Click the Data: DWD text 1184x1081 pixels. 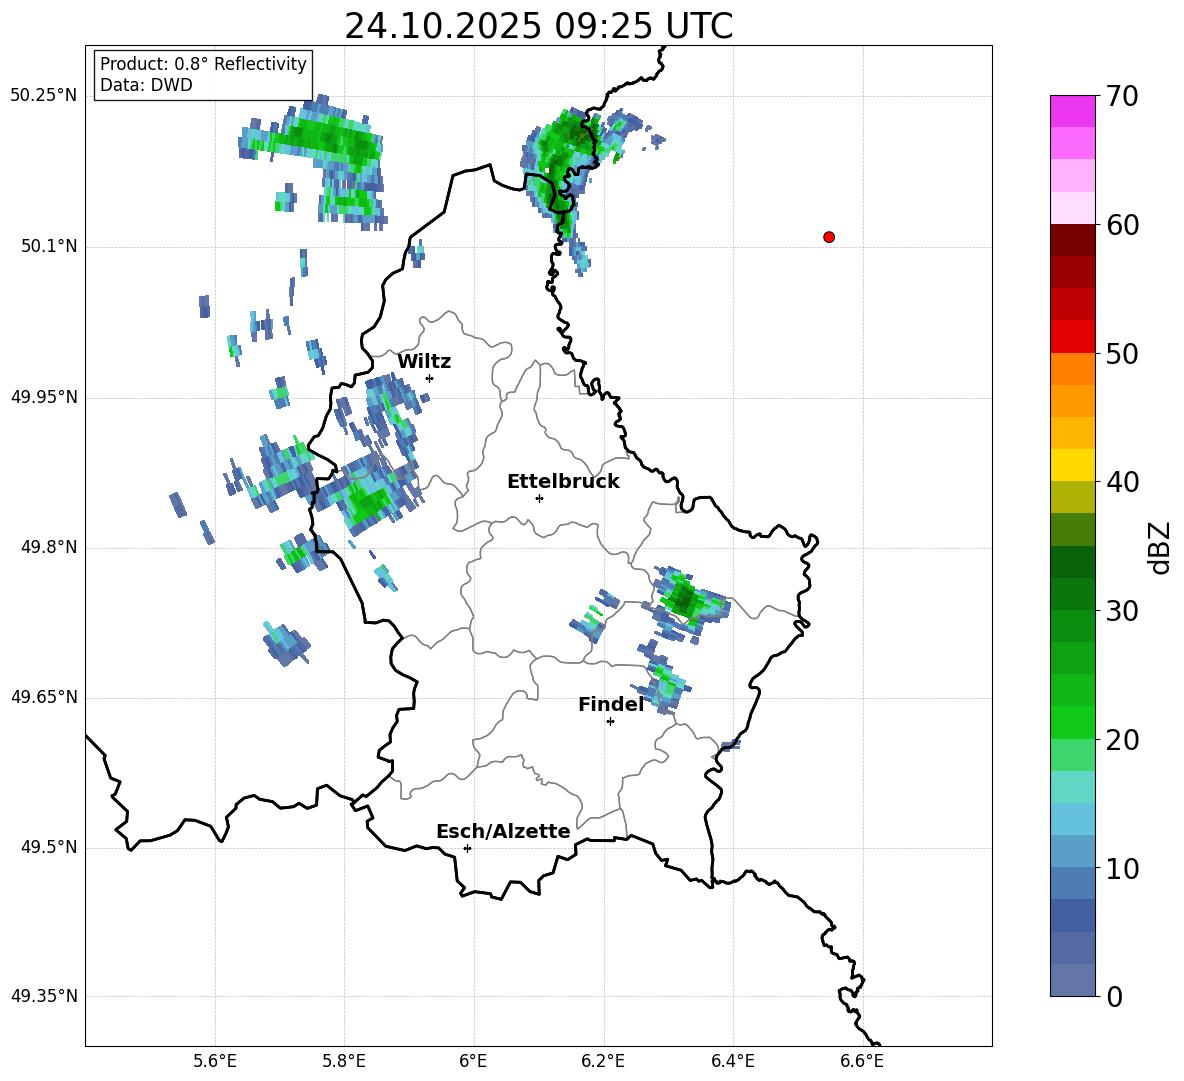tap(146, 85)
